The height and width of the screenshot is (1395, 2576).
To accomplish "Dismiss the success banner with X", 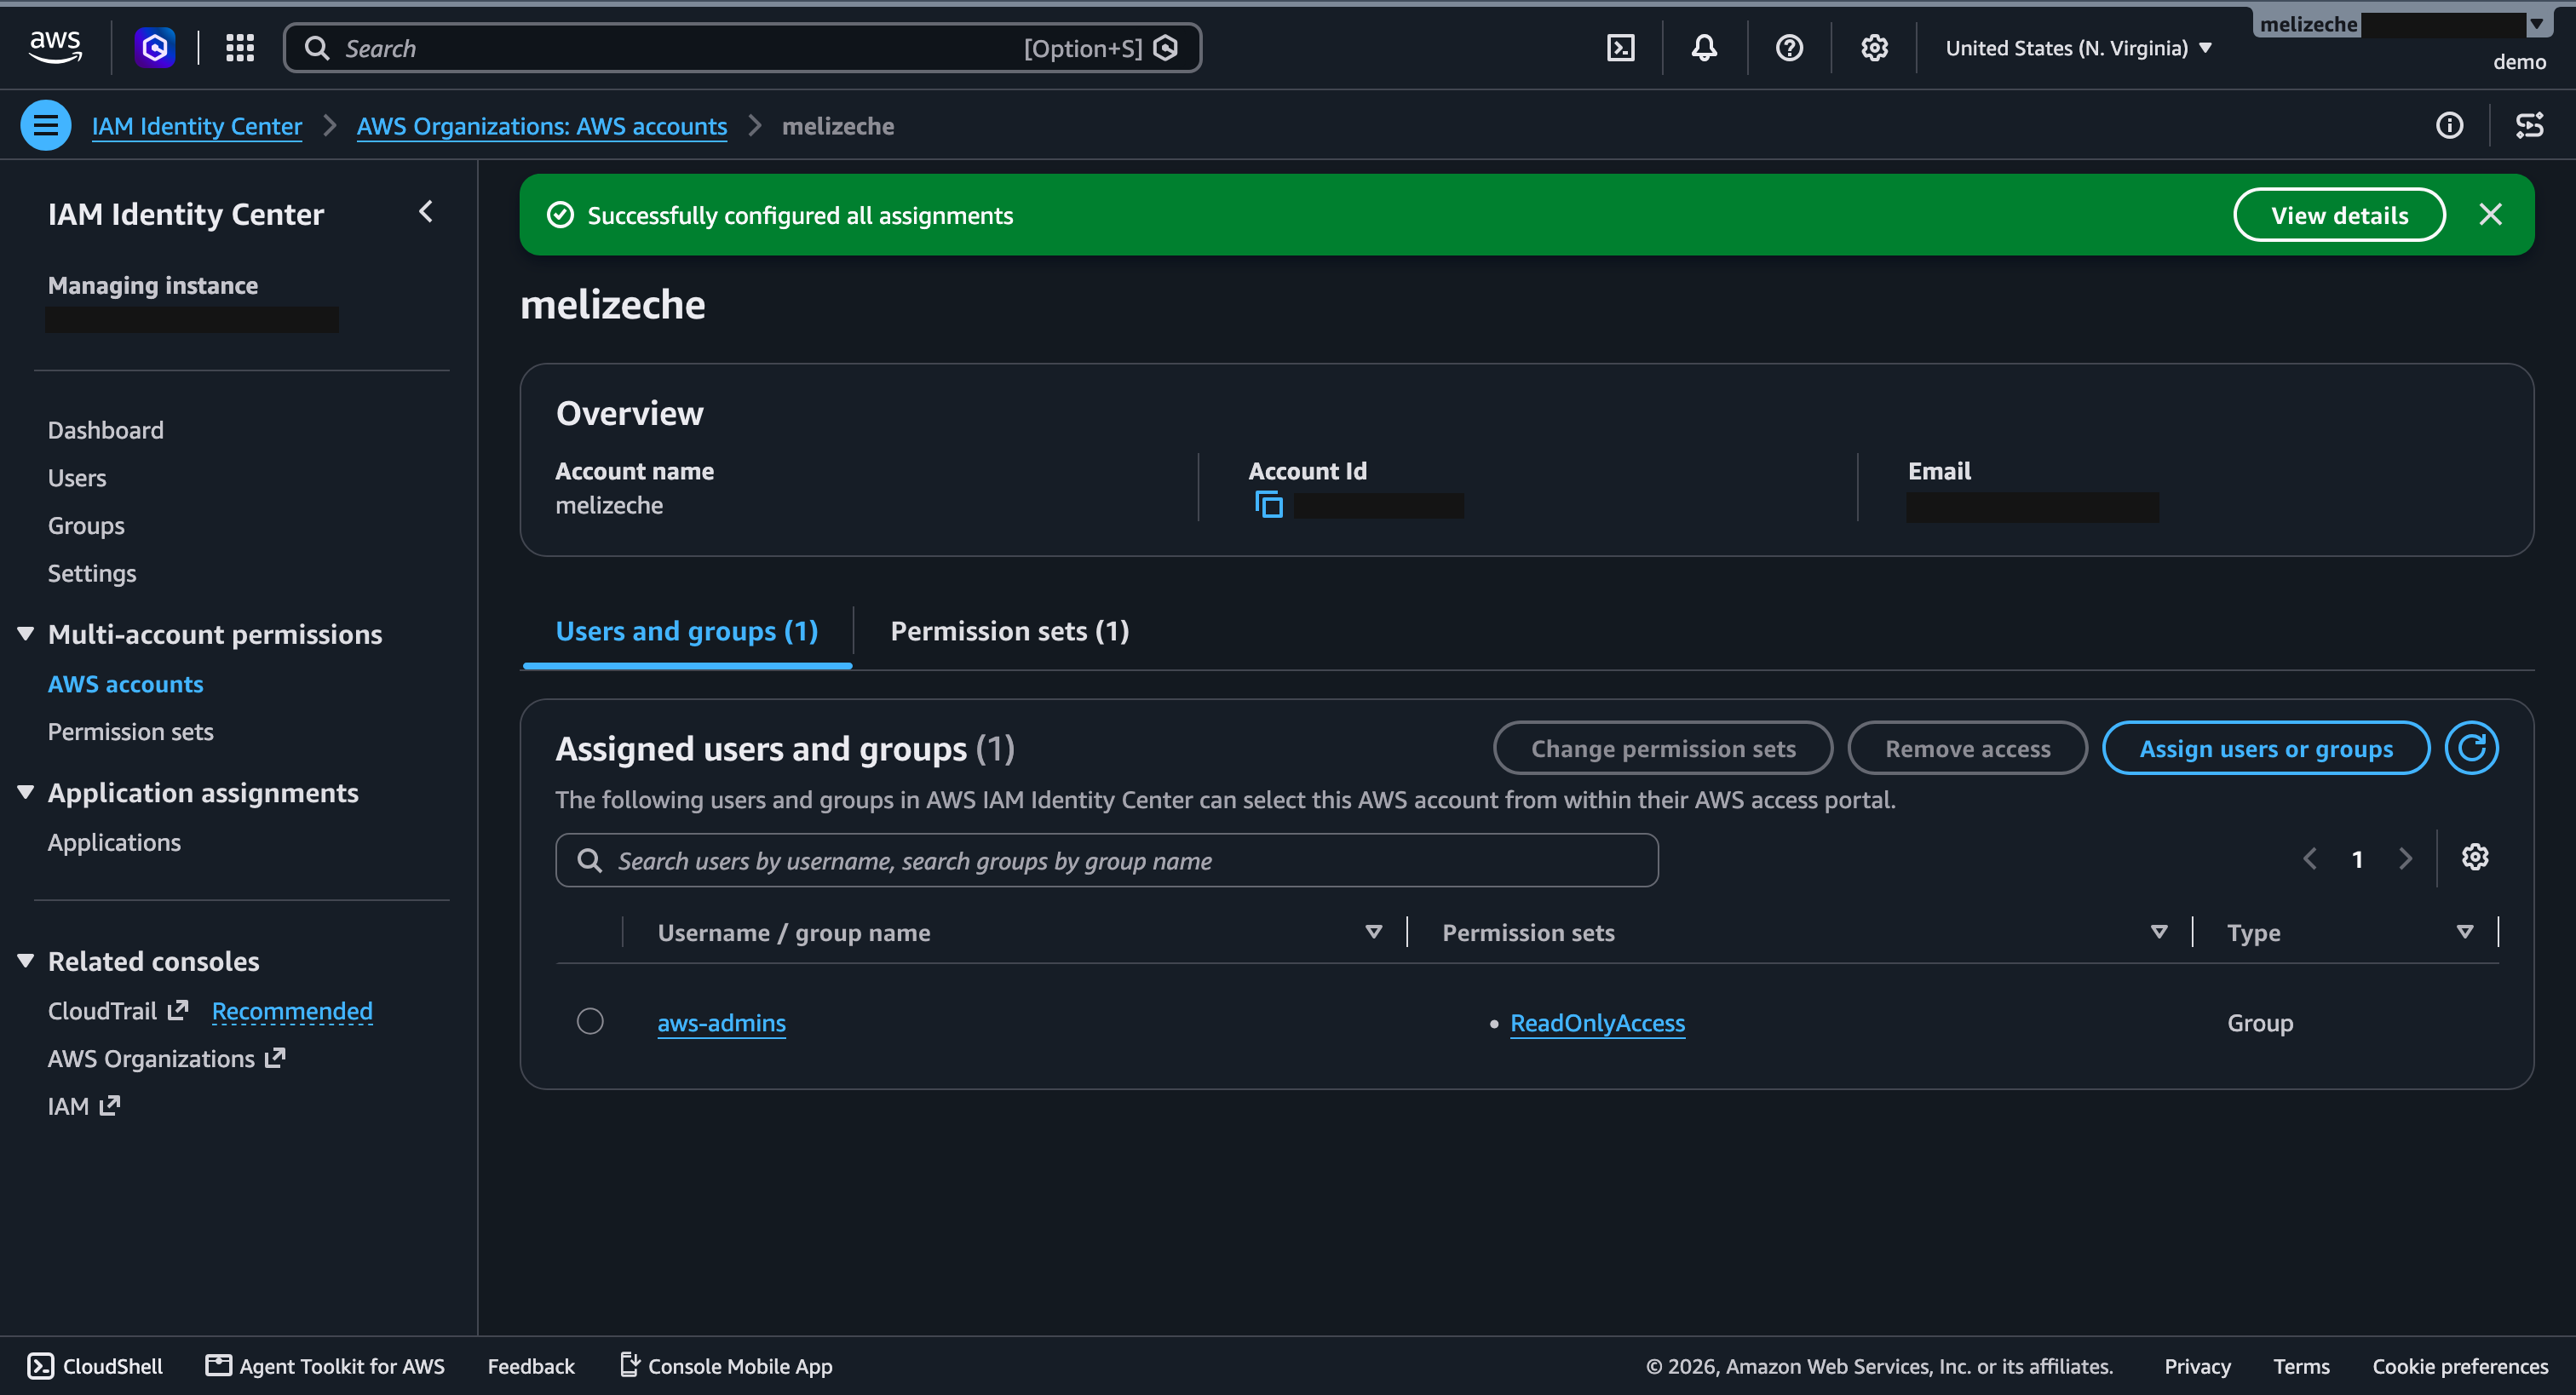I will point(2490,215).
